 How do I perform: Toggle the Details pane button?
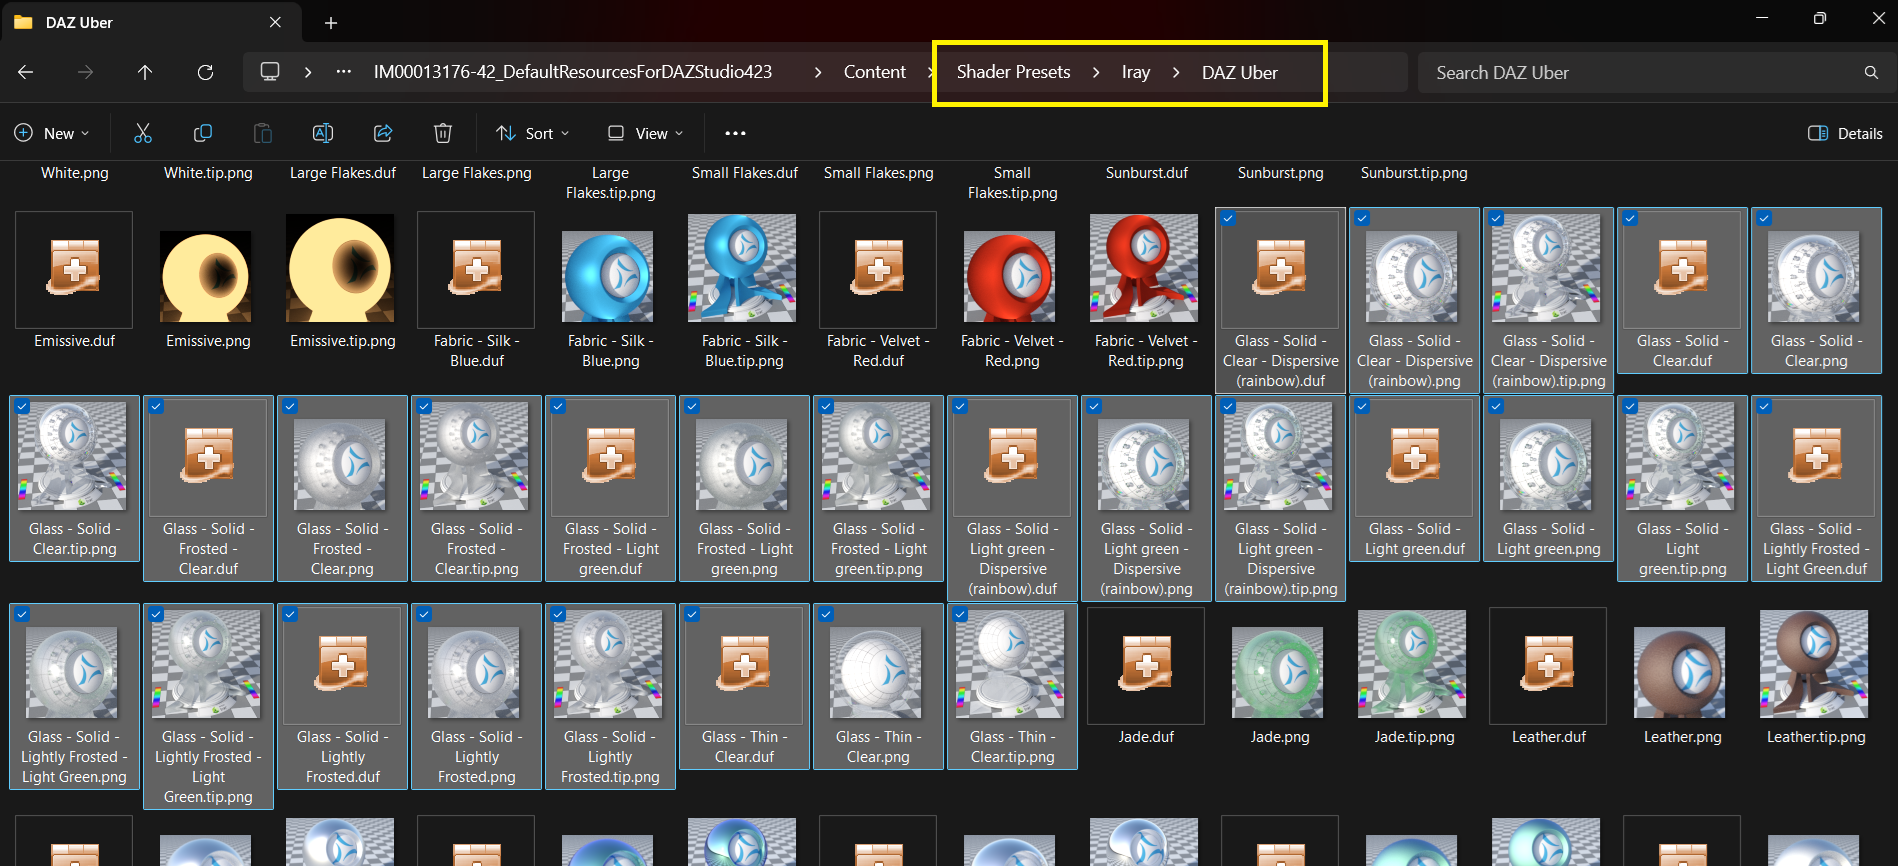[x=1845, y=133]
